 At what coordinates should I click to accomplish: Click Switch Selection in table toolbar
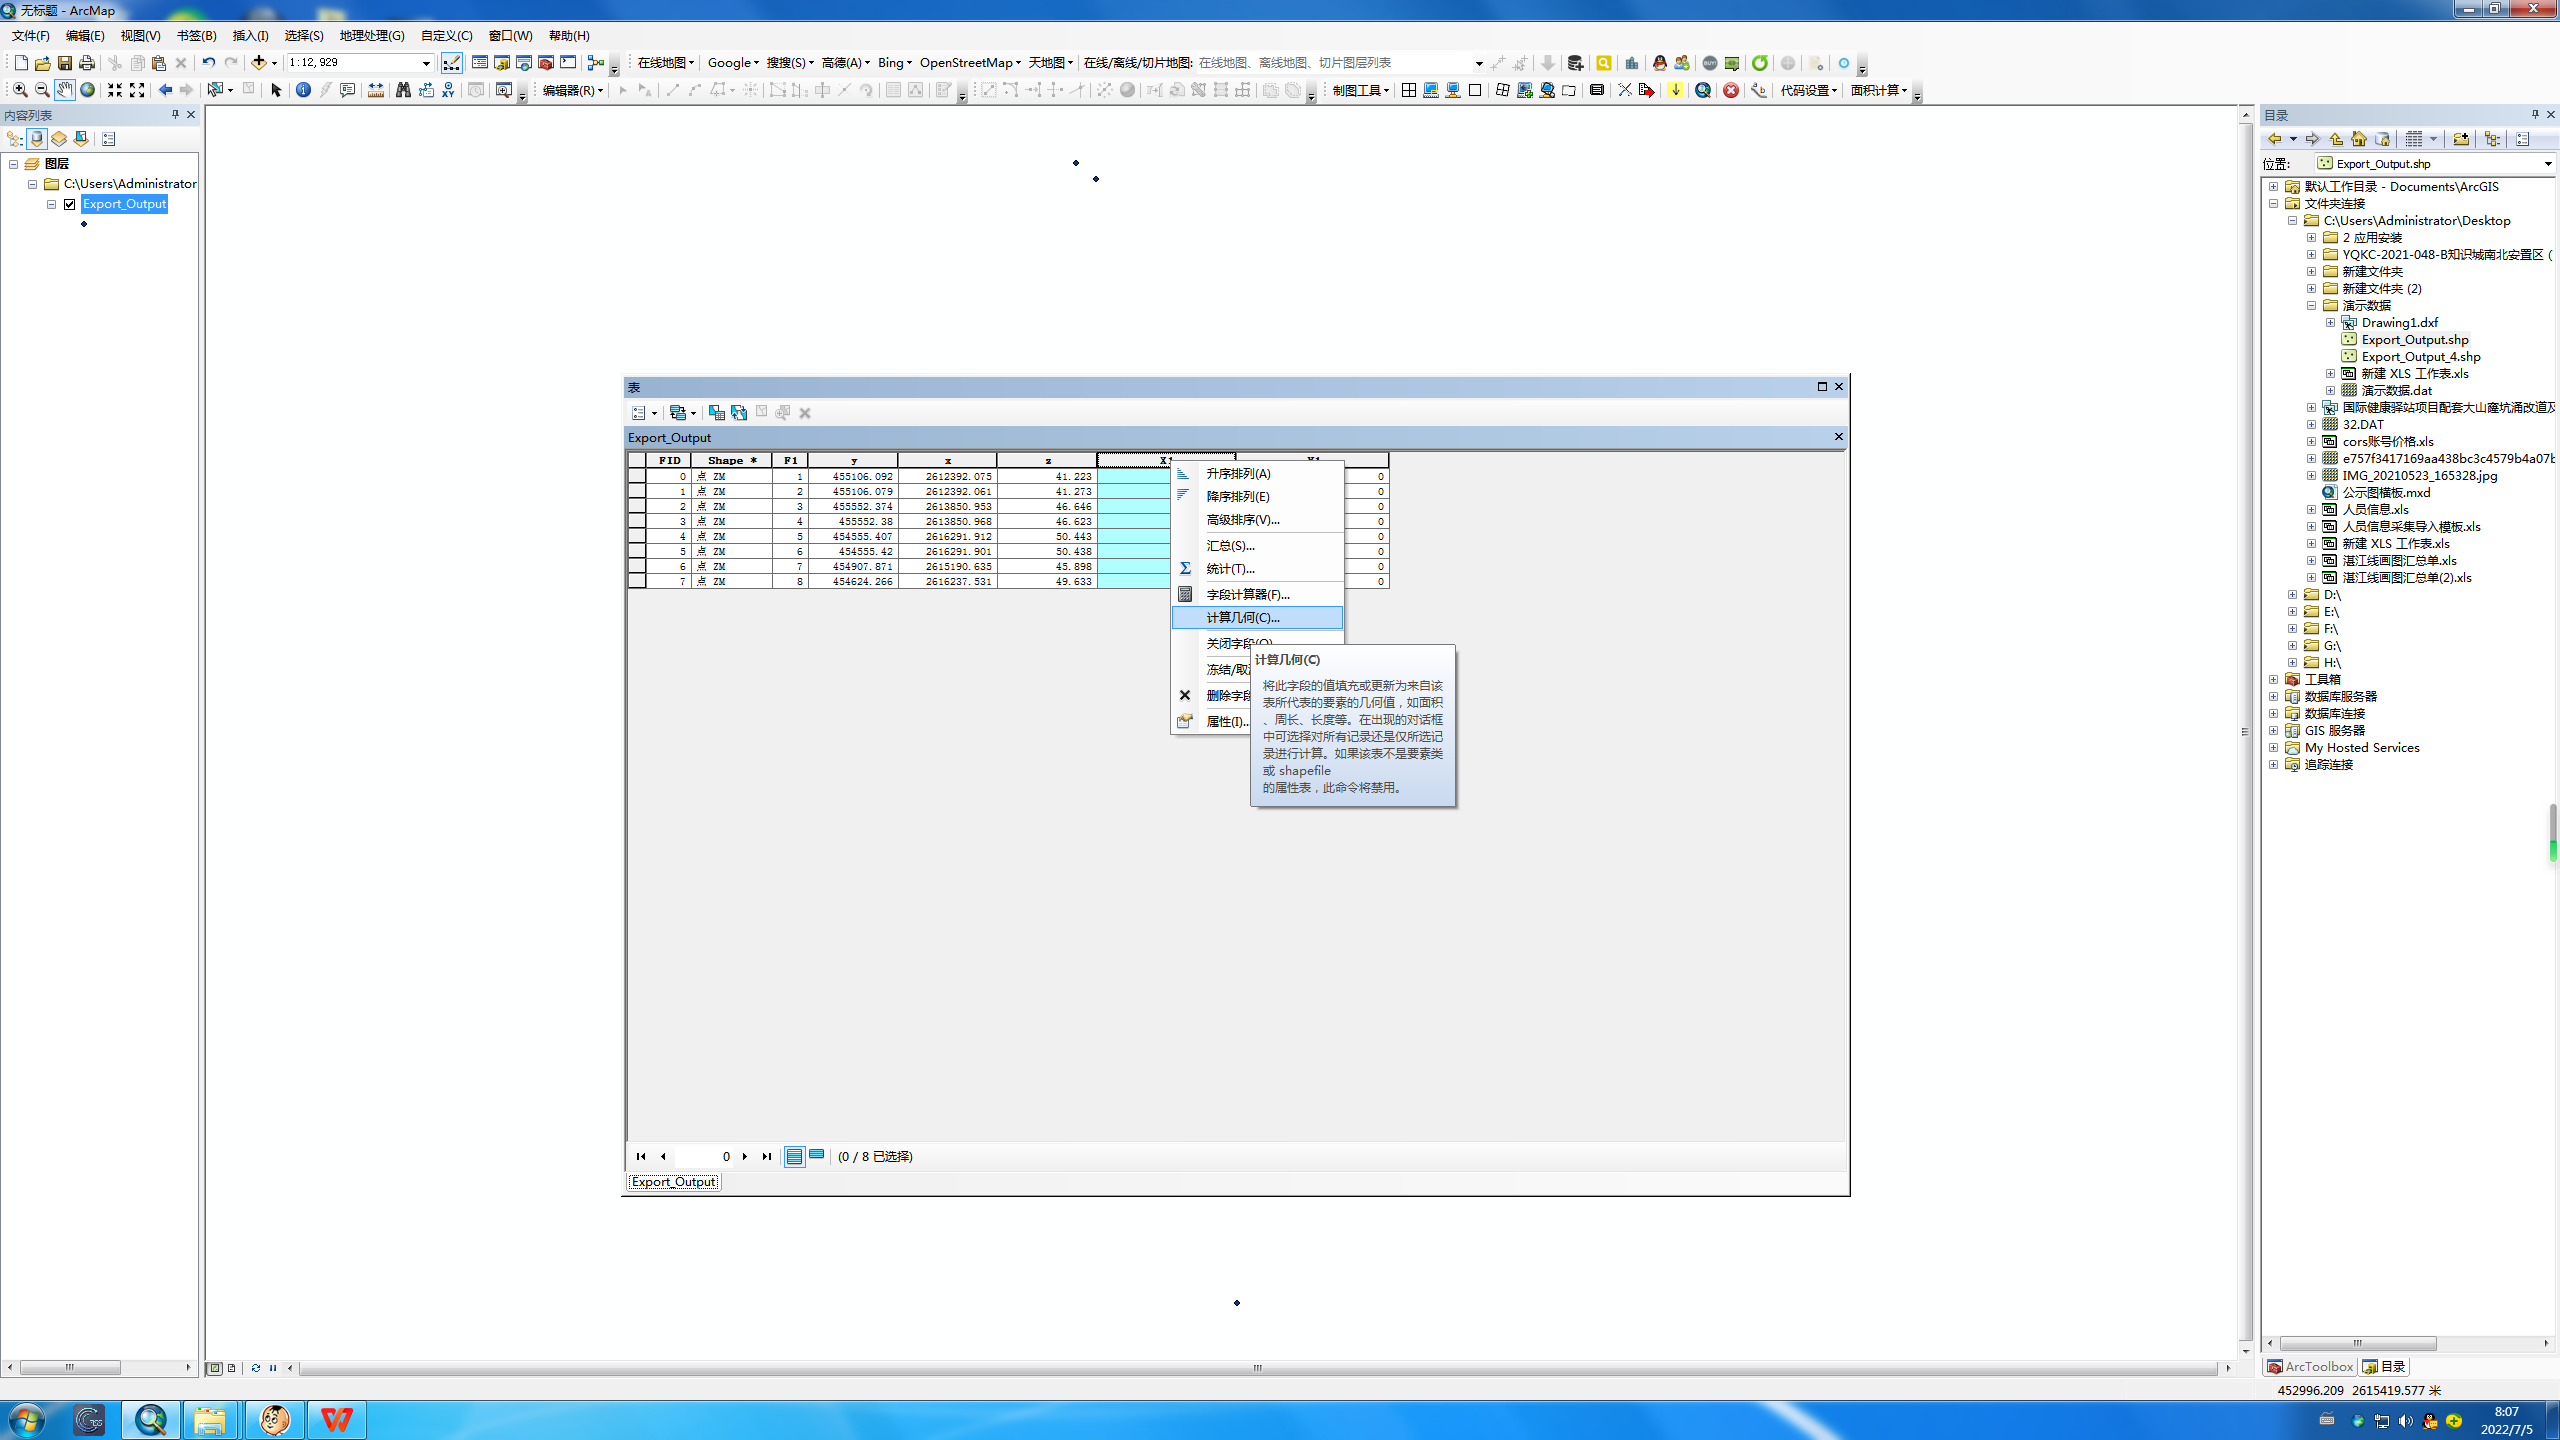738,412
